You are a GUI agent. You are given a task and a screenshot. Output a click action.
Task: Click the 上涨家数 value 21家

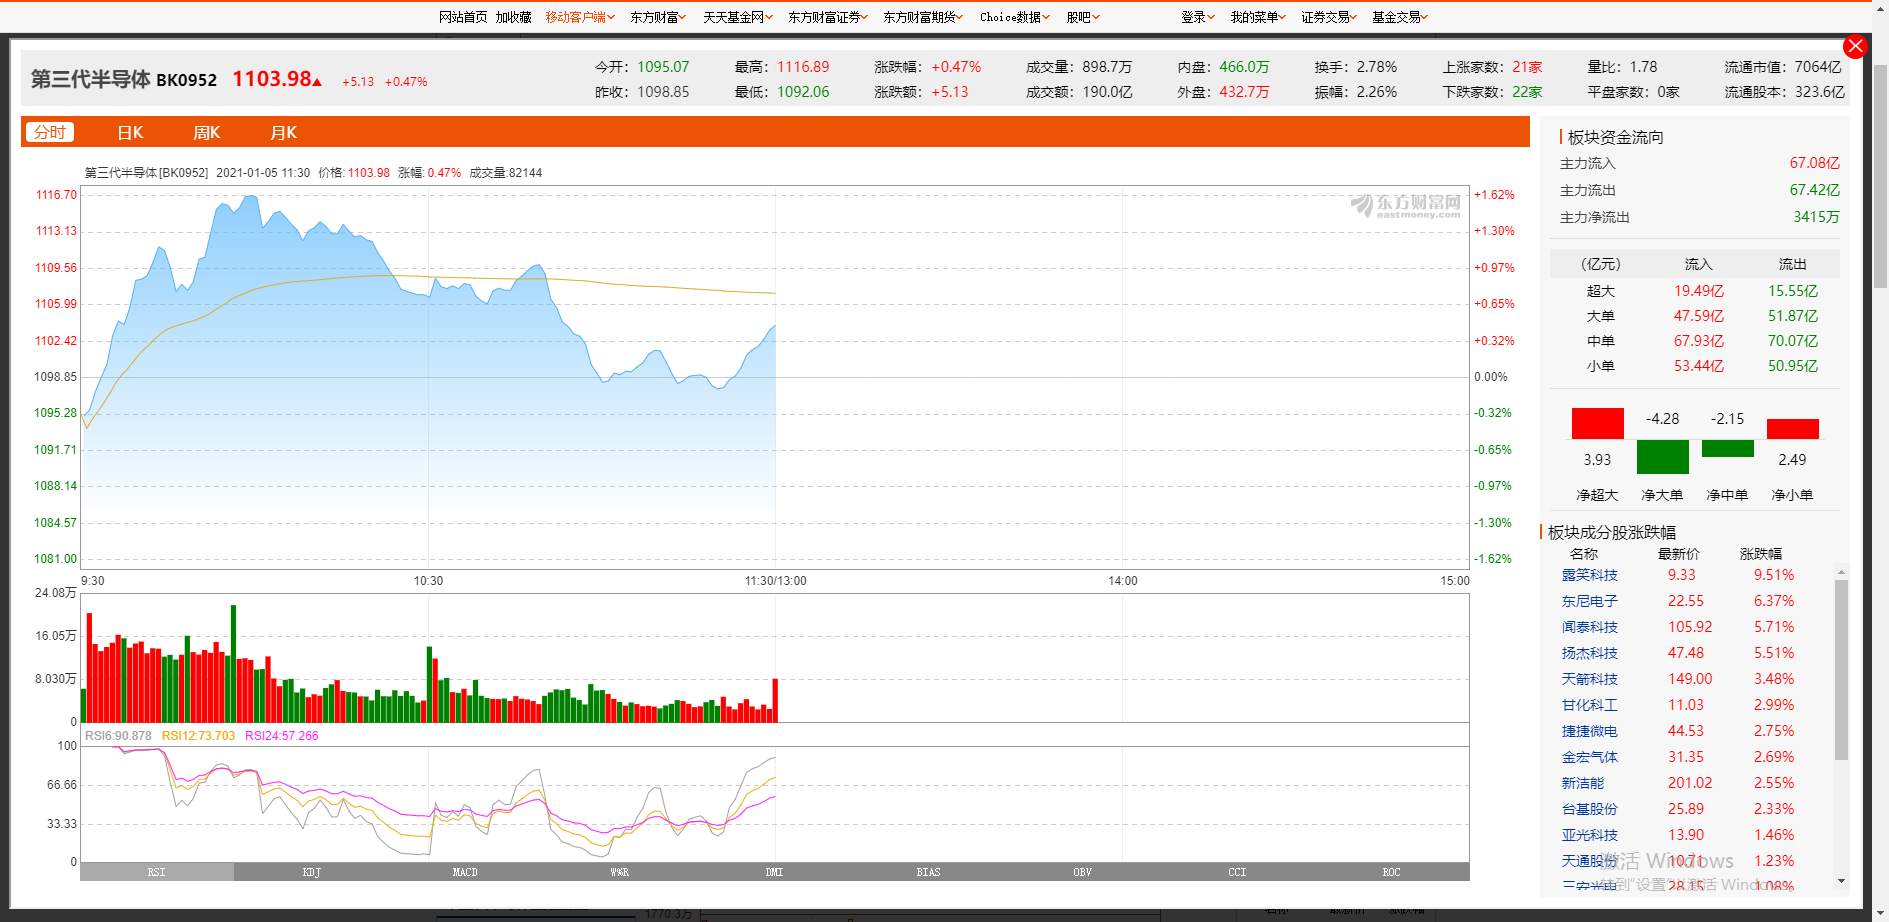[x=1527, y=67]
